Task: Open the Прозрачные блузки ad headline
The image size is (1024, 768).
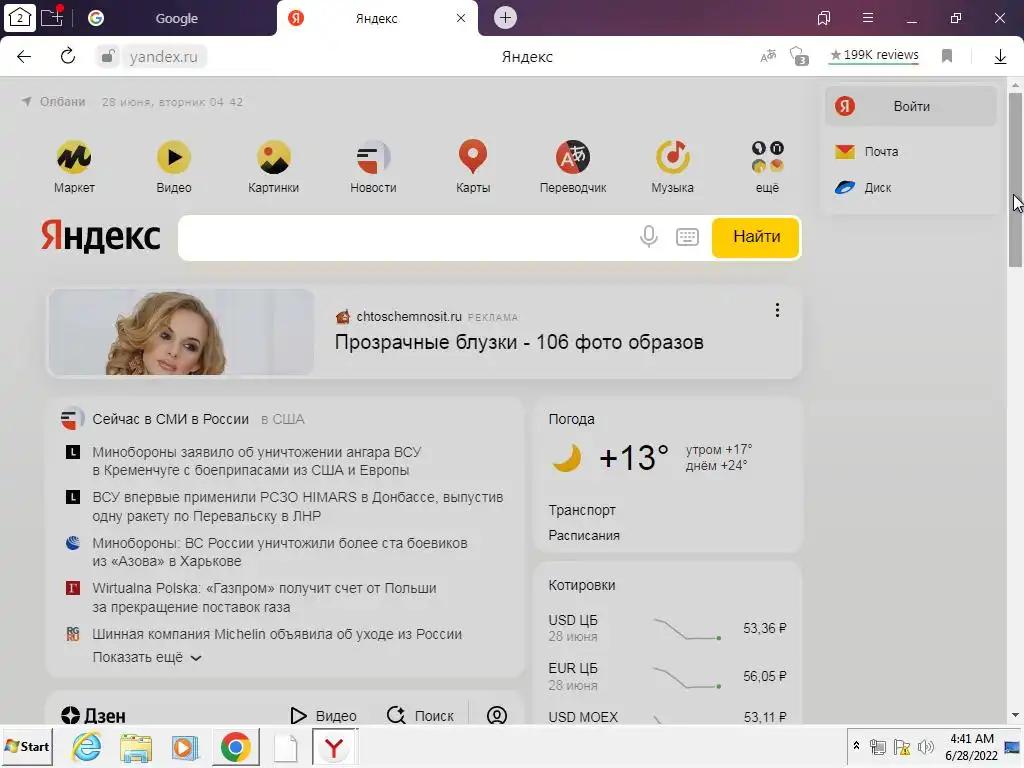Action: (519, 342)
